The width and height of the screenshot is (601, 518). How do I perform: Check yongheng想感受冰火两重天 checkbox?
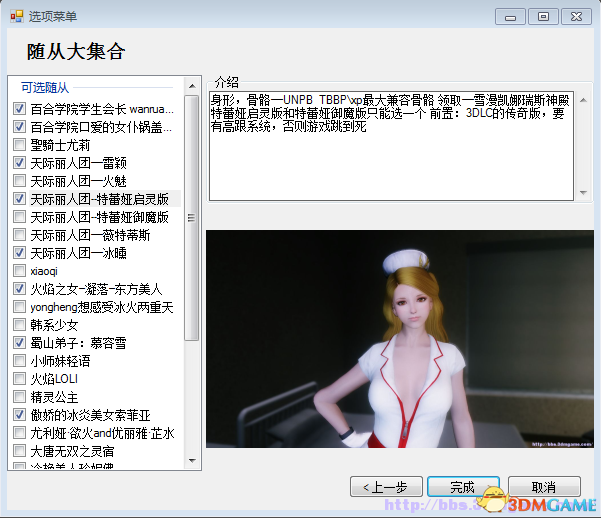(19, 307)
